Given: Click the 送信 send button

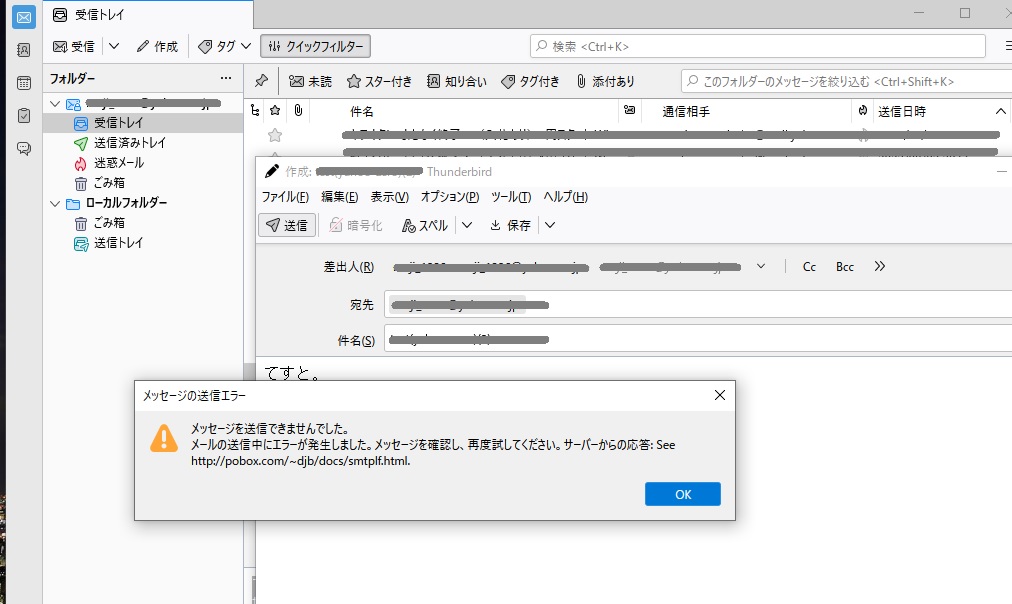Looking at the screenshot, I should tap(288, 225).
